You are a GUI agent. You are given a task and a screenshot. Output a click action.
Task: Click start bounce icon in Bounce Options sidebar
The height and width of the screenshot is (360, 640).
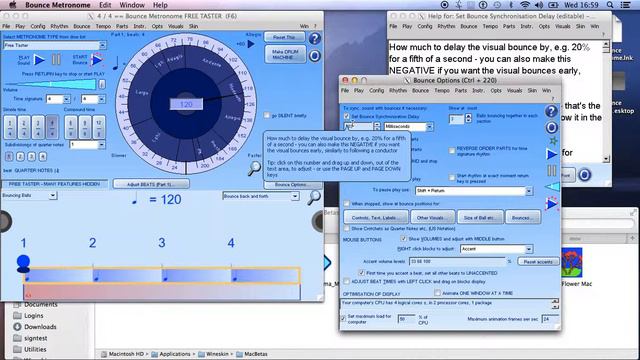pos(551,203)
